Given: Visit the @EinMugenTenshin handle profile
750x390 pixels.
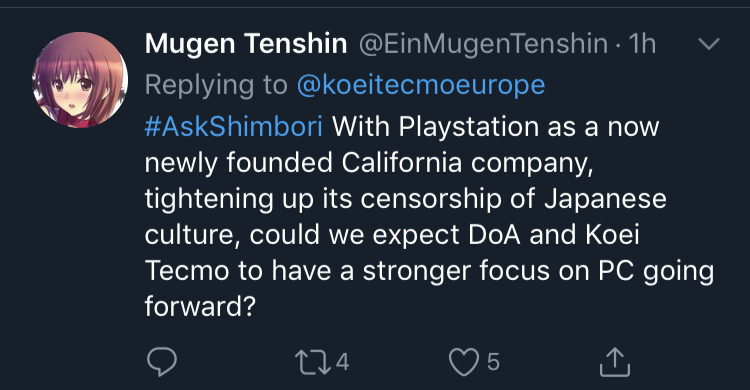Looking at the screenshot, I should (x=483, y=45).
